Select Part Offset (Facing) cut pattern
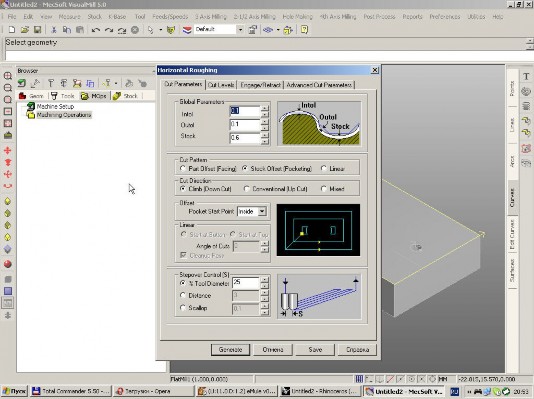The width and height of the screenshot is (534, 399). point(208,169)
